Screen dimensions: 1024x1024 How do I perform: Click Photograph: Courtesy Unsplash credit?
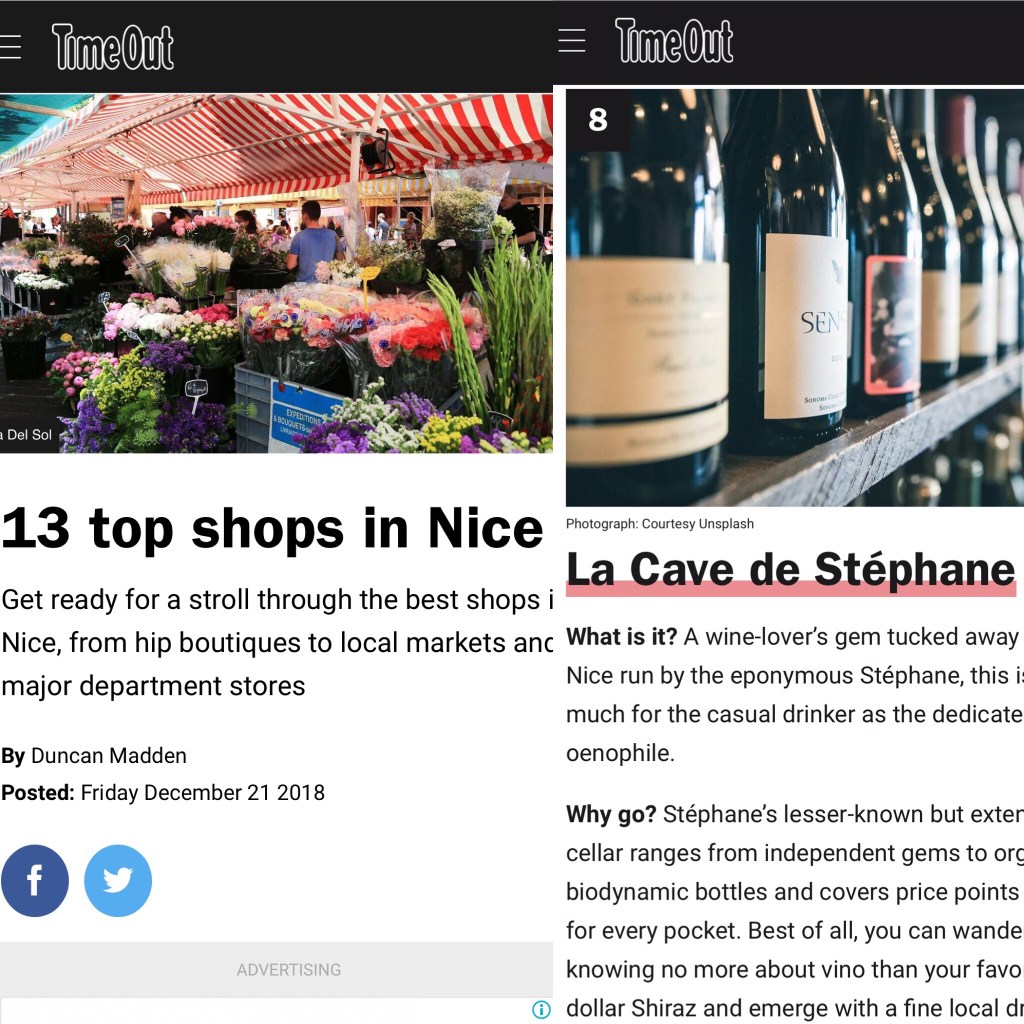[x=660, y=524]
